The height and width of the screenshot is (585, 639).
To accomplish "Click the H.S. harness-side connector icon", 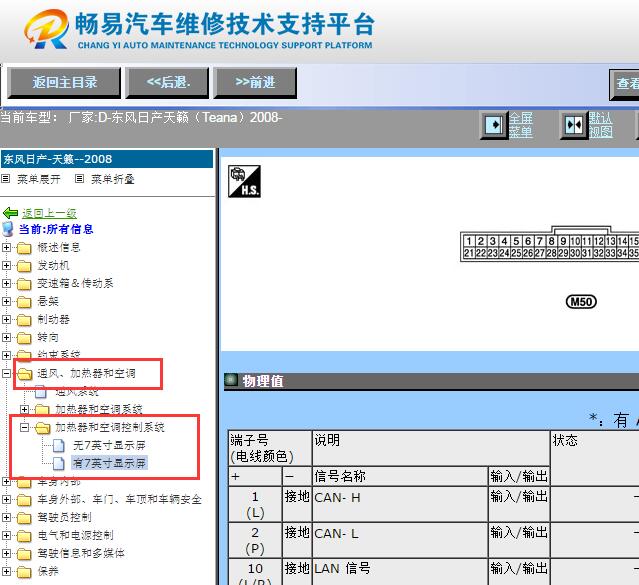I will (x=244, y=181).
